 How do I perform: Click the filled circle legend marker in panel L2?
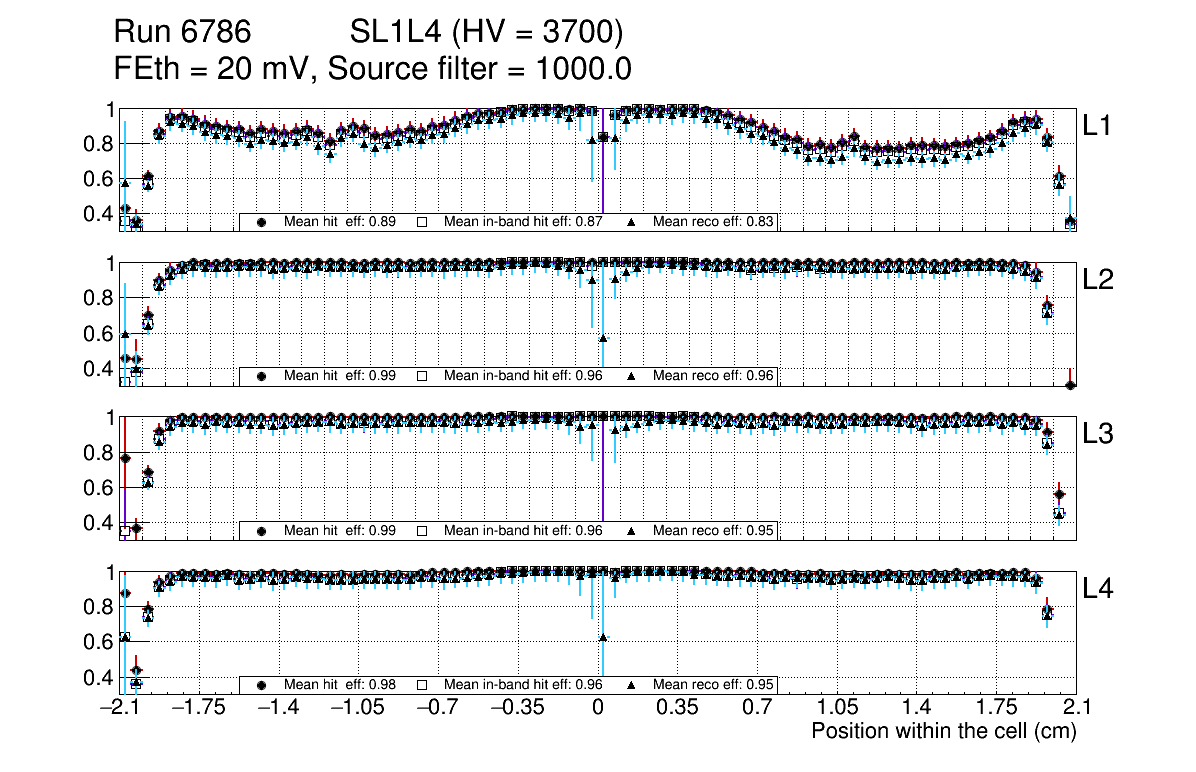[x=261, y=376]
